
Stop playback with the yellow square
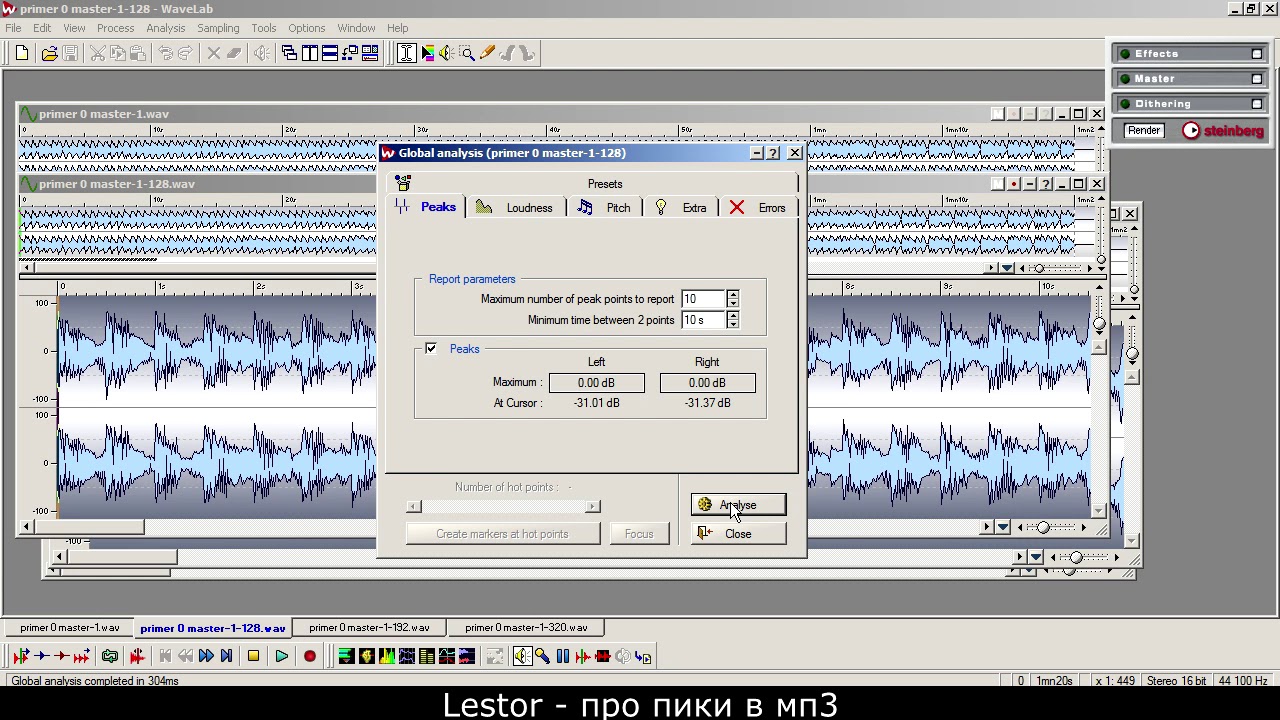point(253,656)
